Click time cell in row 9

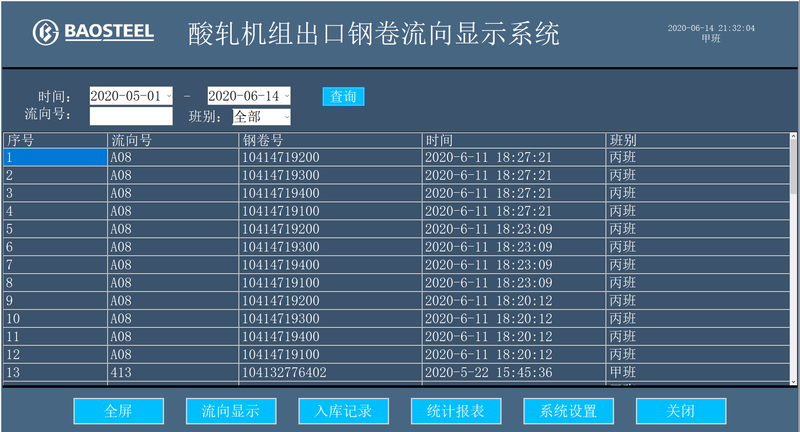pyautogui.click(x=514, y=300)
